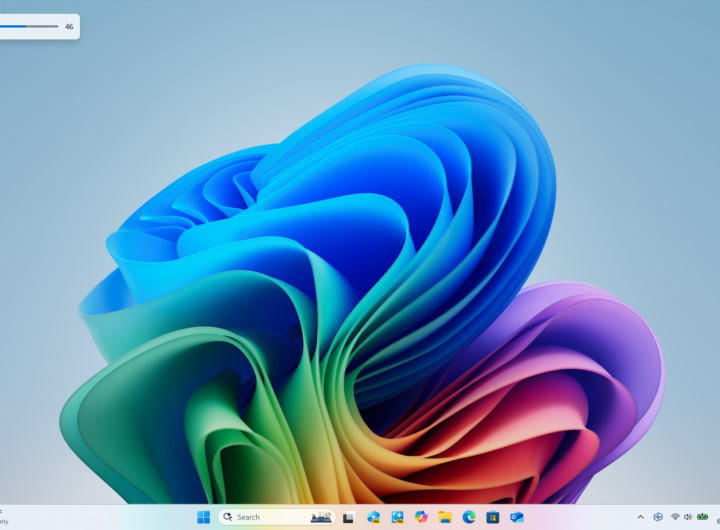720x530 pixels.
Task: Launch Microsoft Edge browser
Action: point(469,517)
